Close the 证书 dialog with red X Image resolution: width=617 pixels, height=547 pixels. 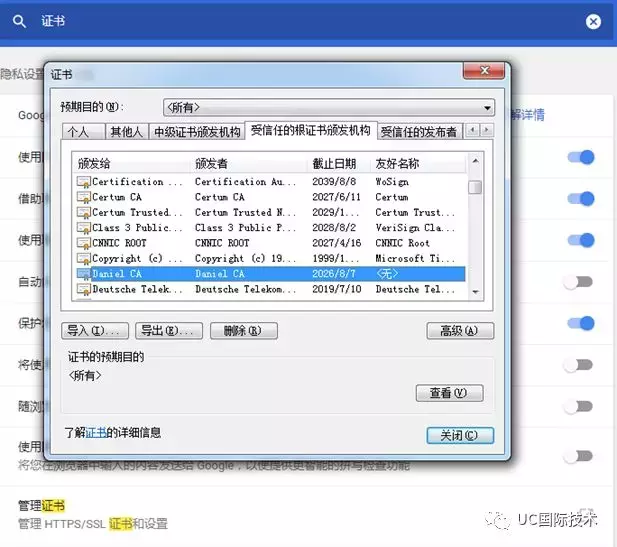[484, 71]
